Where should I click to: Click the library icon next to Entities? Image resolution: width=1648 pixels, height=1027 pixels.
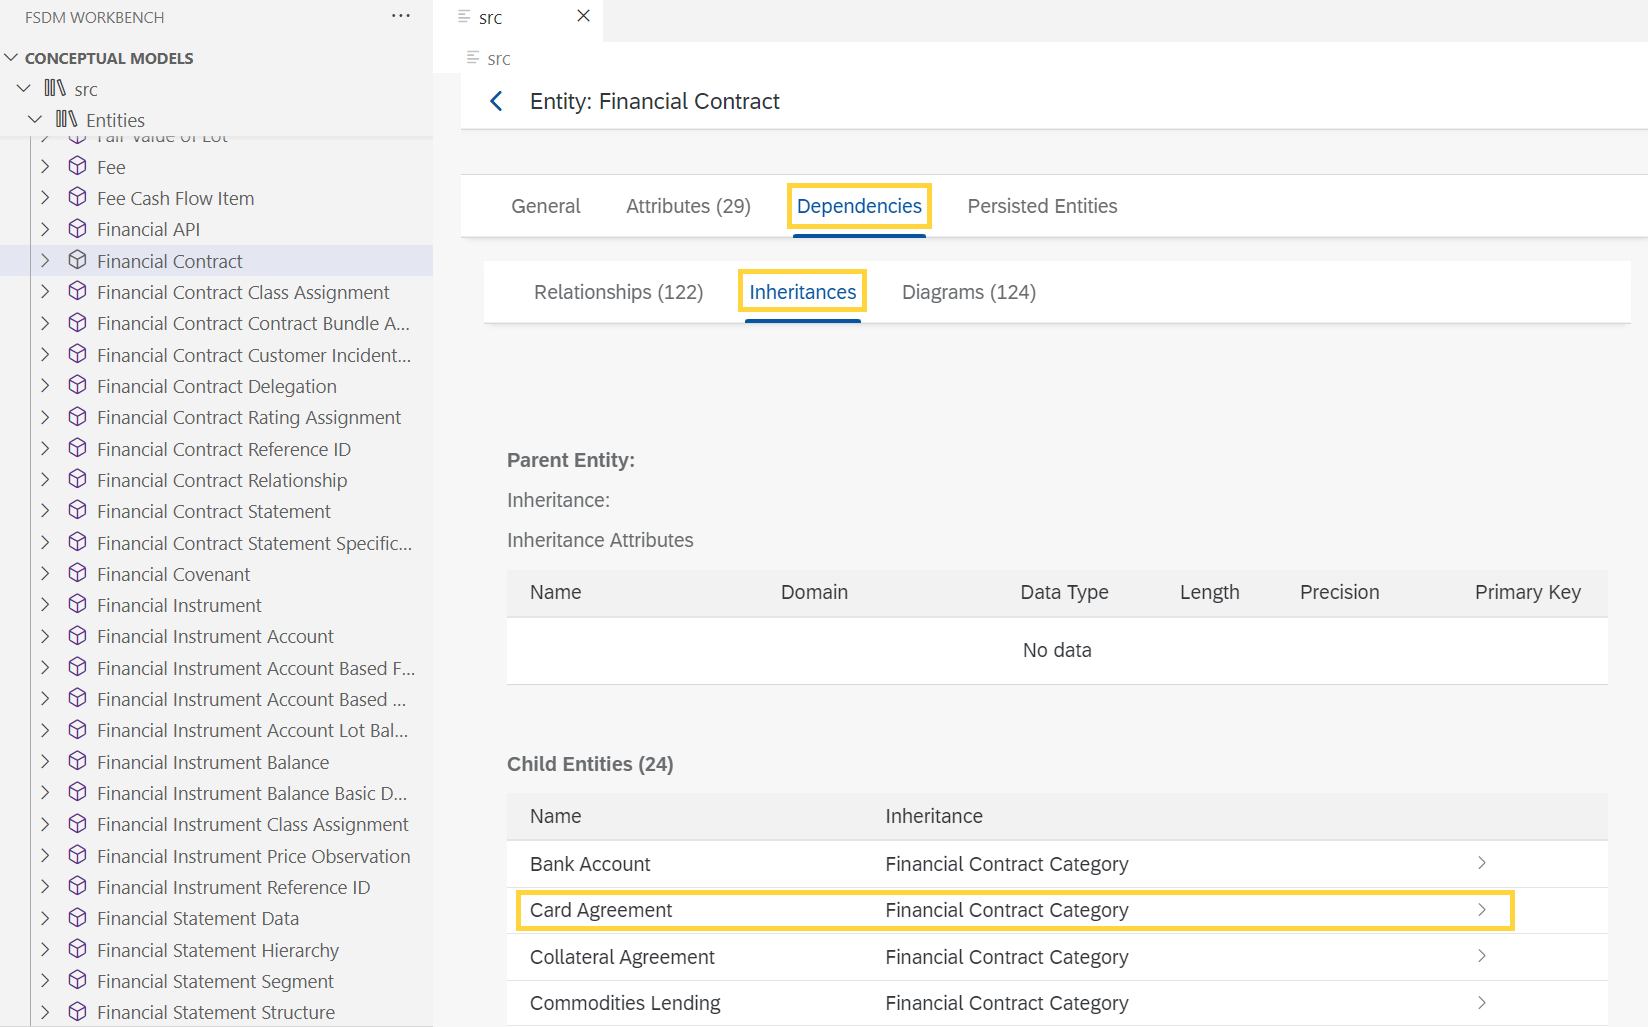click(66, 119)
